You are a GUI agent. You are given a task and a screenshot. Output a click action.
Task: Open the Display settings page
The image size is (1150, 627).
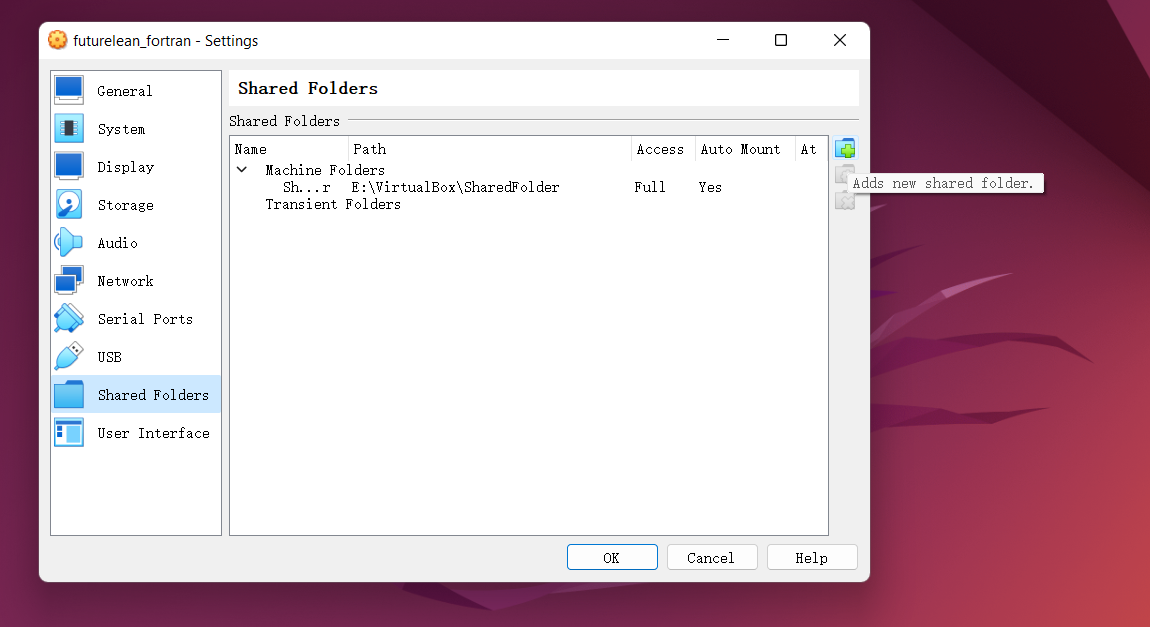click(124, 166)
